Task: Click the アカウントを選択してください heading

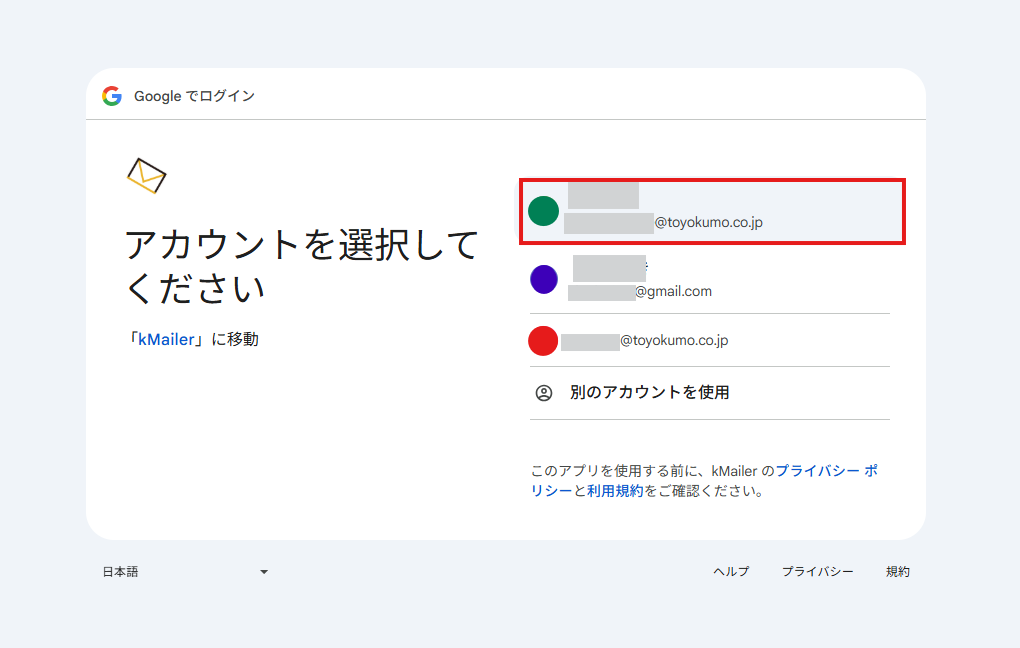Action: pos(301,266)
